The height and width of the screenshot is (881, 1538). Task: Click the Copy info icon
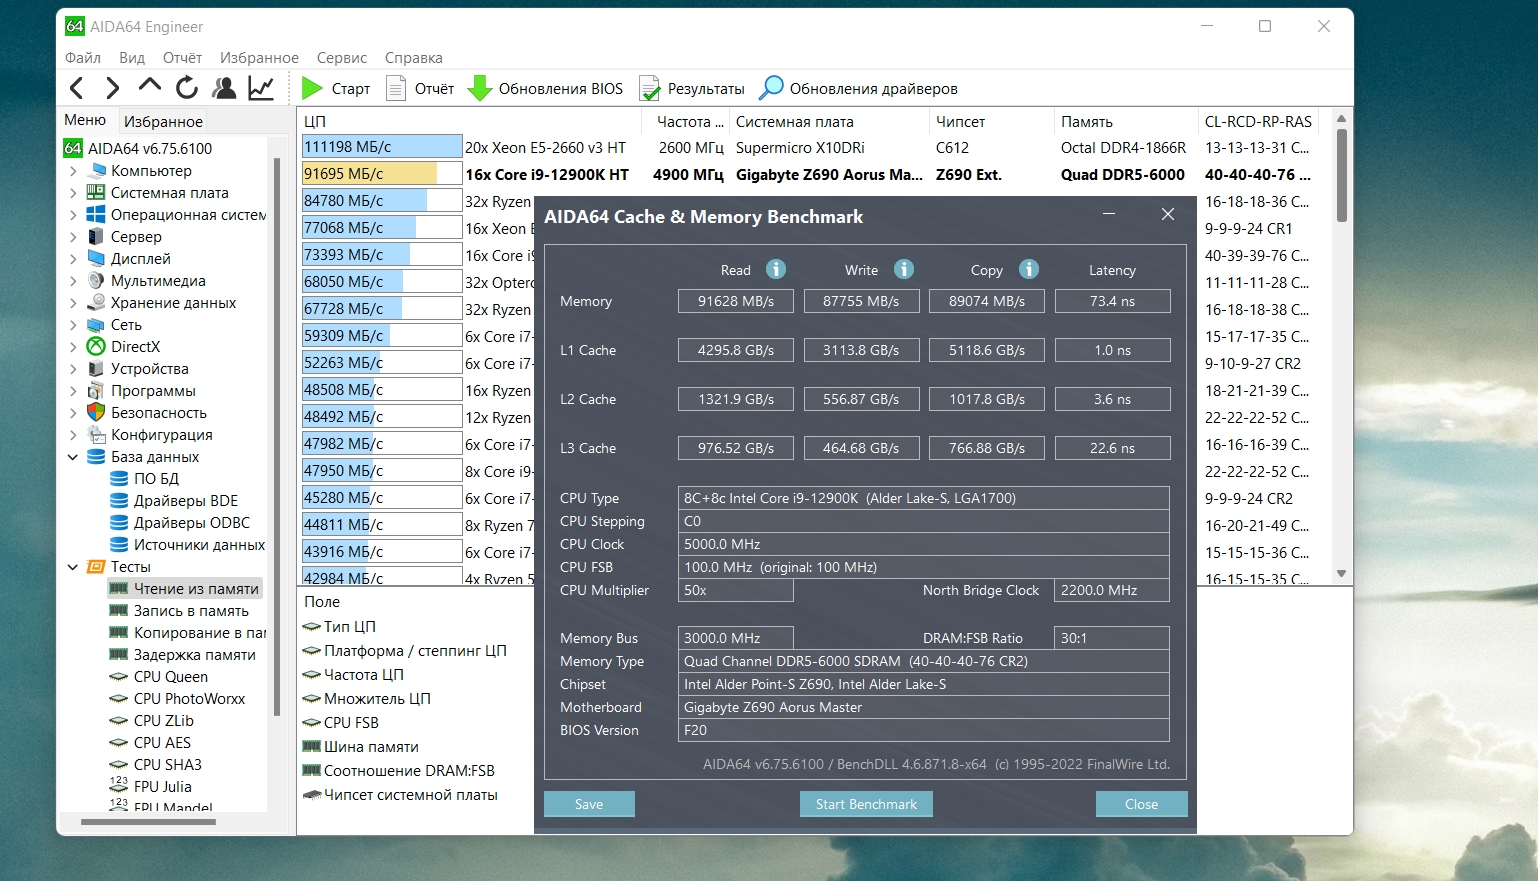pyautogui.click(x=1029, y=269)
